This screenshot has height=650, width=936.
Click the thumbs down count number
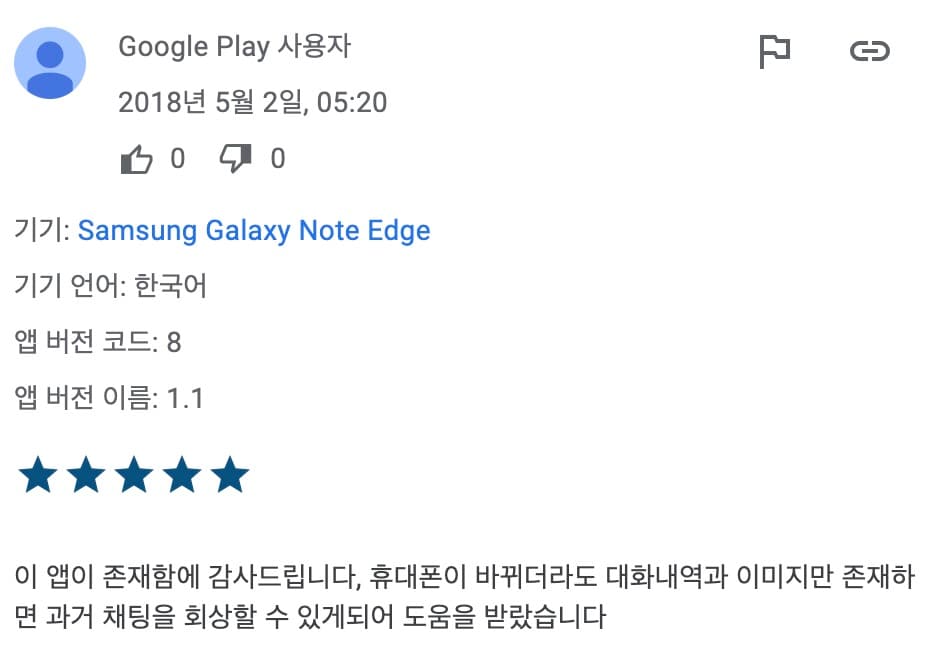(278, 159)
